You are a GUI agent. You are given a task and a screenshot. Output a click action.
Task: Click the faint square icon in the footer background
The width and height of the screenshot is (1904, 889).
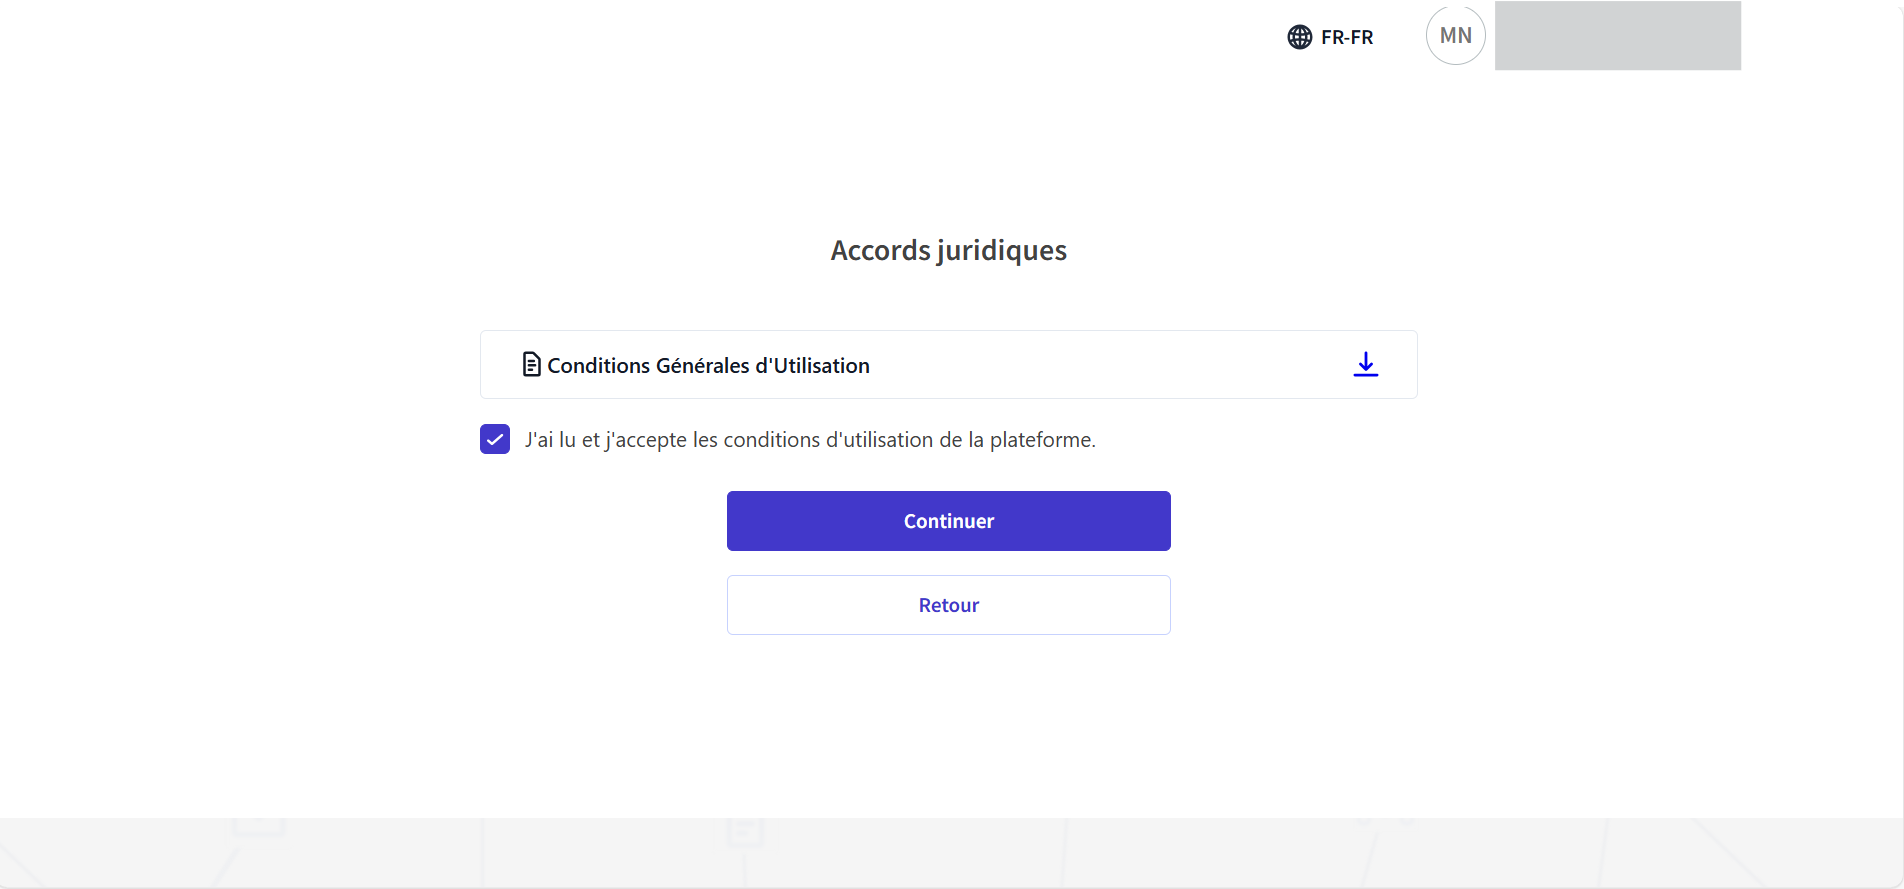click(259, 826)
